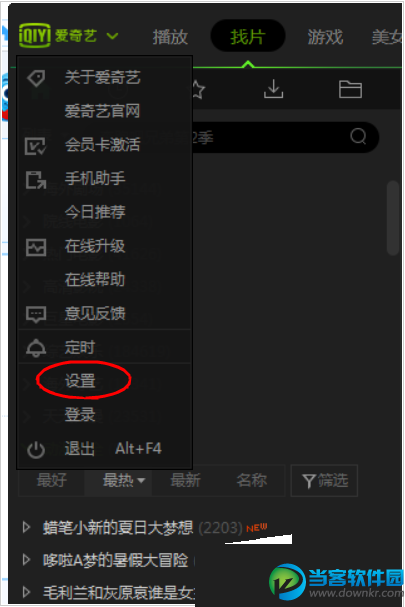Click the search magnifier icon

point(358,136)
